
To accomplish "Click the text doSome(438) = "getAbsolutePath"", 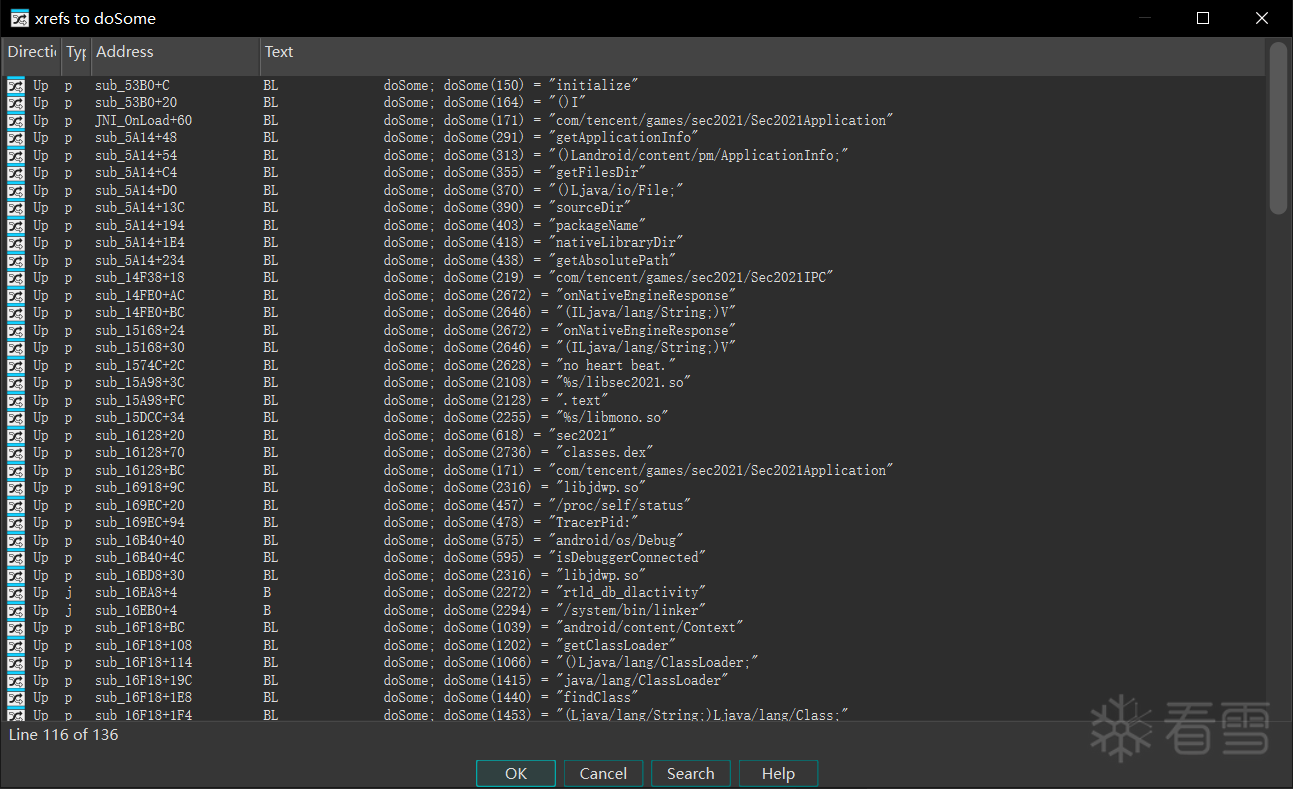I will tap(560, 261).
